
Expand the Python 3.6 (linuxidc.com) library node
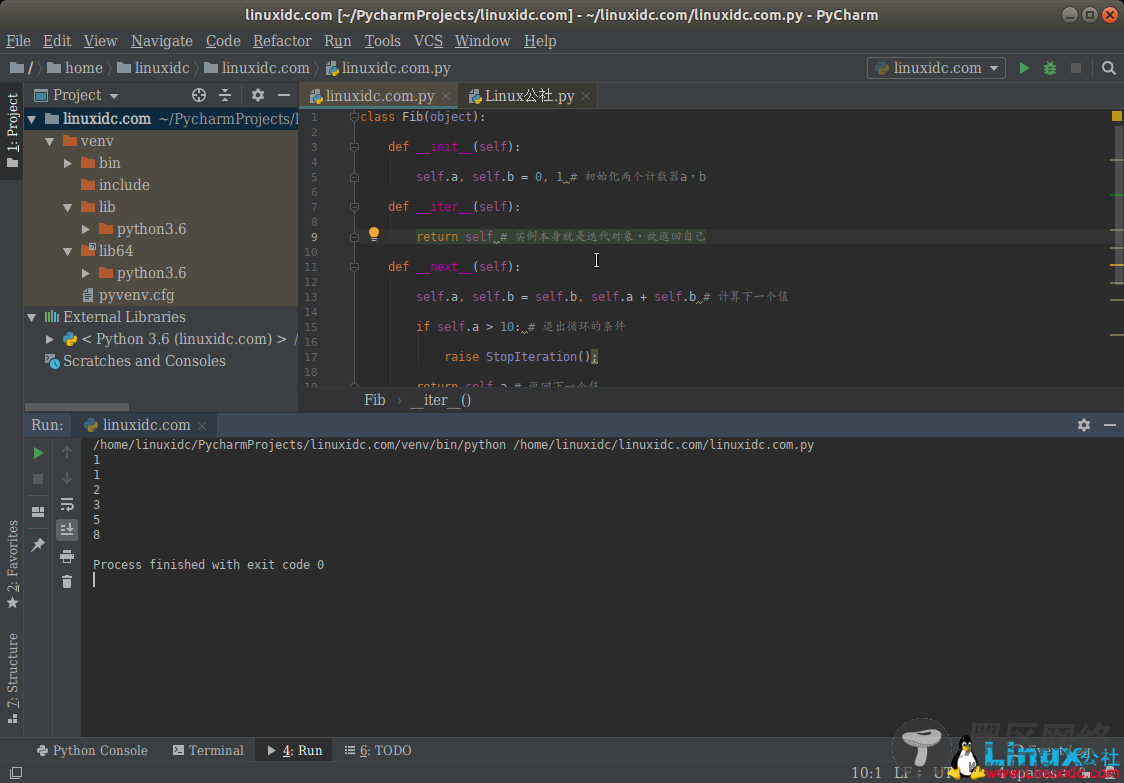[49, 339]
